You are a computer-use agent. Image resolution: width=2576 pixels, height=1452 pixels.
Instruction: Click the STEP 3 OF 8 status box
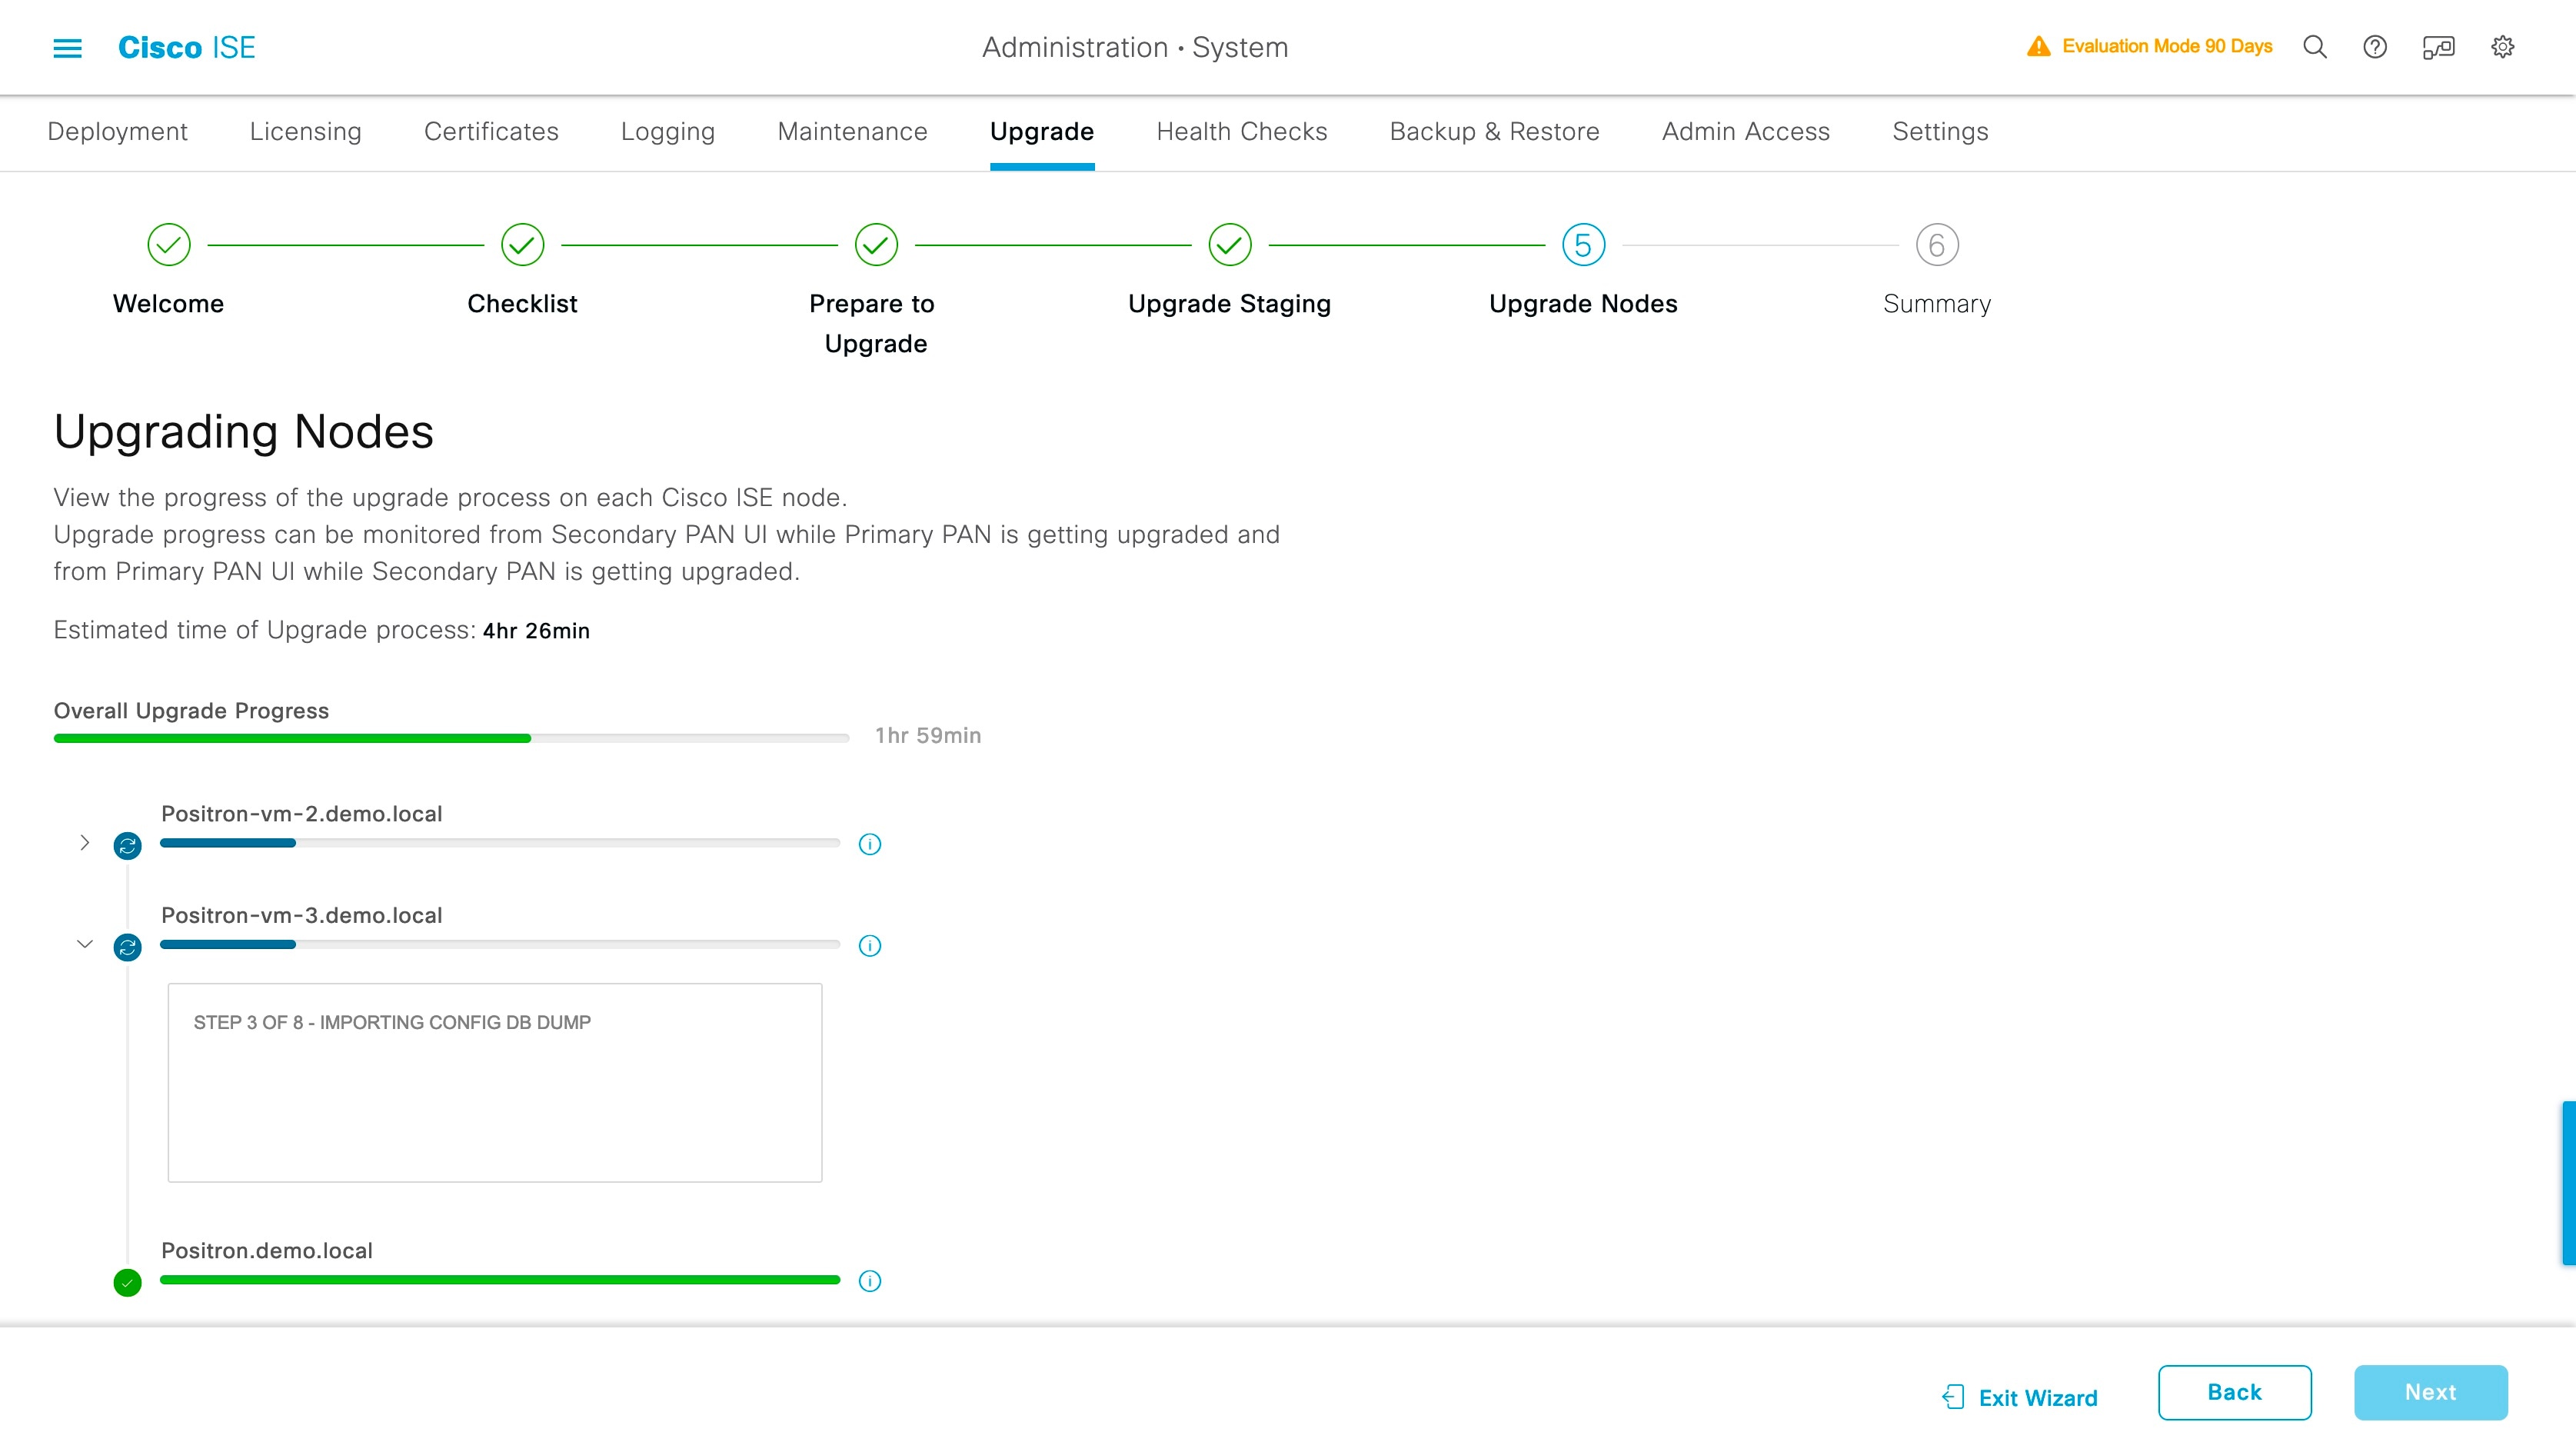coord(495,1082)
